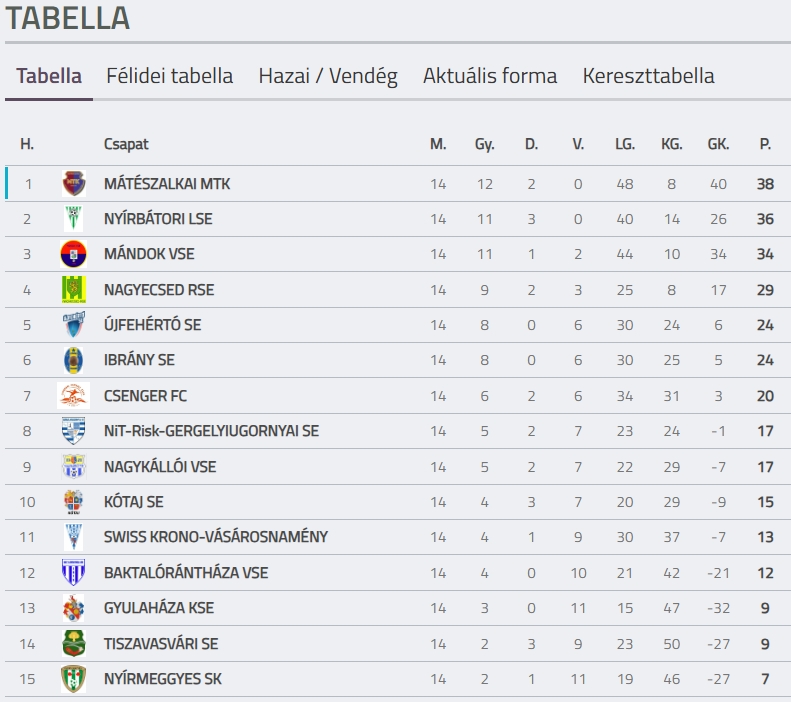The width and height of the screenshot is (791, 702).
Task: Select the Kereszttabella tab
Action: coord(648,76)
